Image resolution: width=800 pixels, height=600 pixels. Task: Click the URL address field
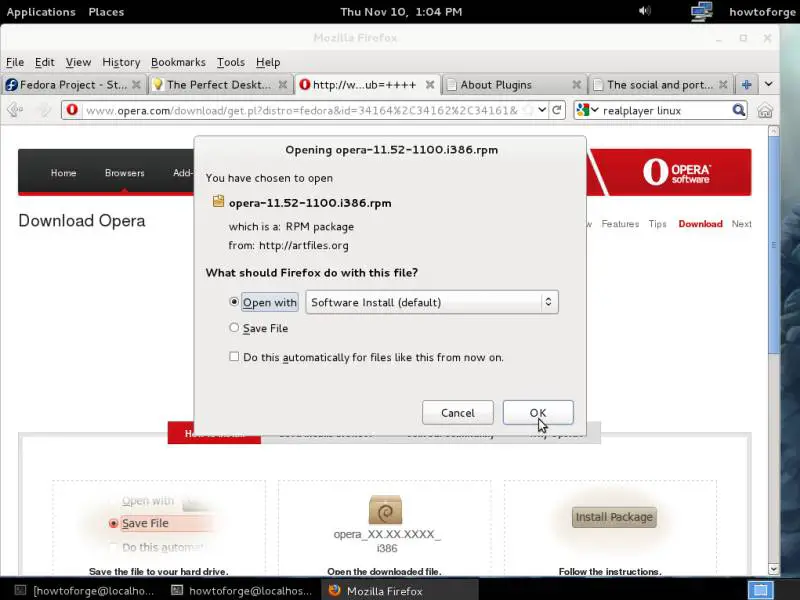tap(301, 110)
